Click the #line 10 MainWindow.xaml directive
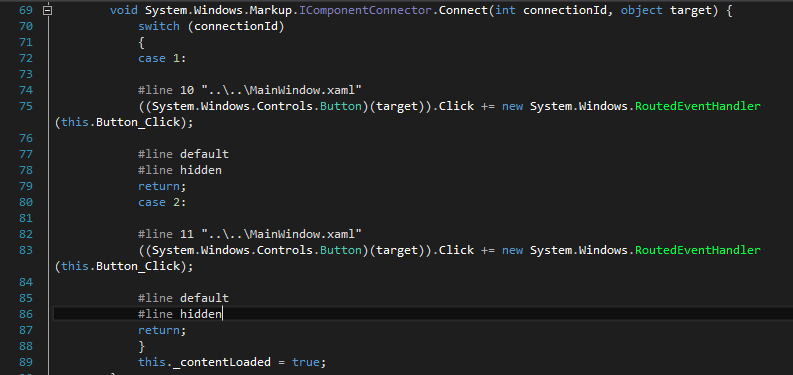 tap(250, 91)
